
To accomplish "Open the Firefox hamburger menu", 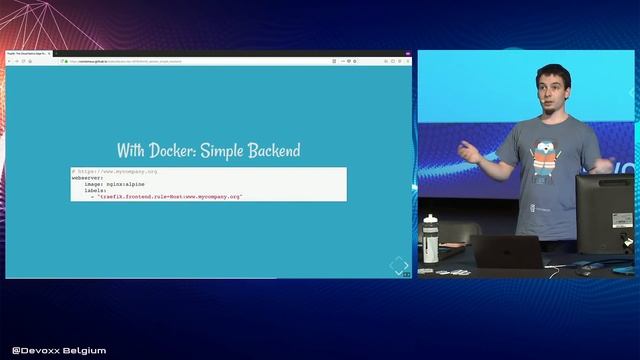I will 408,61.
